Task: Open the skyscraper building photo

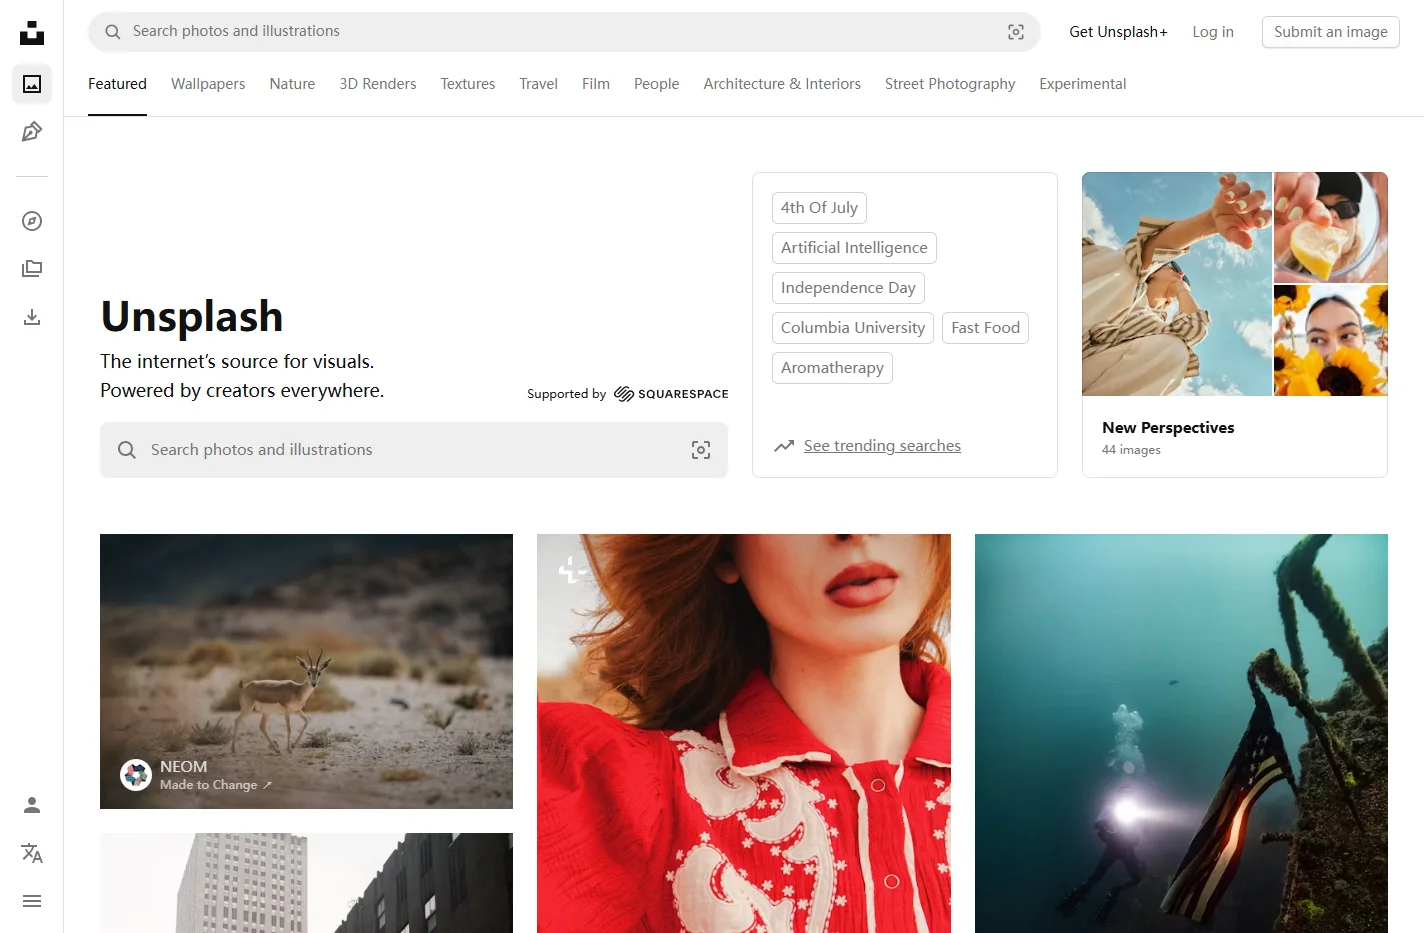Action: 306,883
